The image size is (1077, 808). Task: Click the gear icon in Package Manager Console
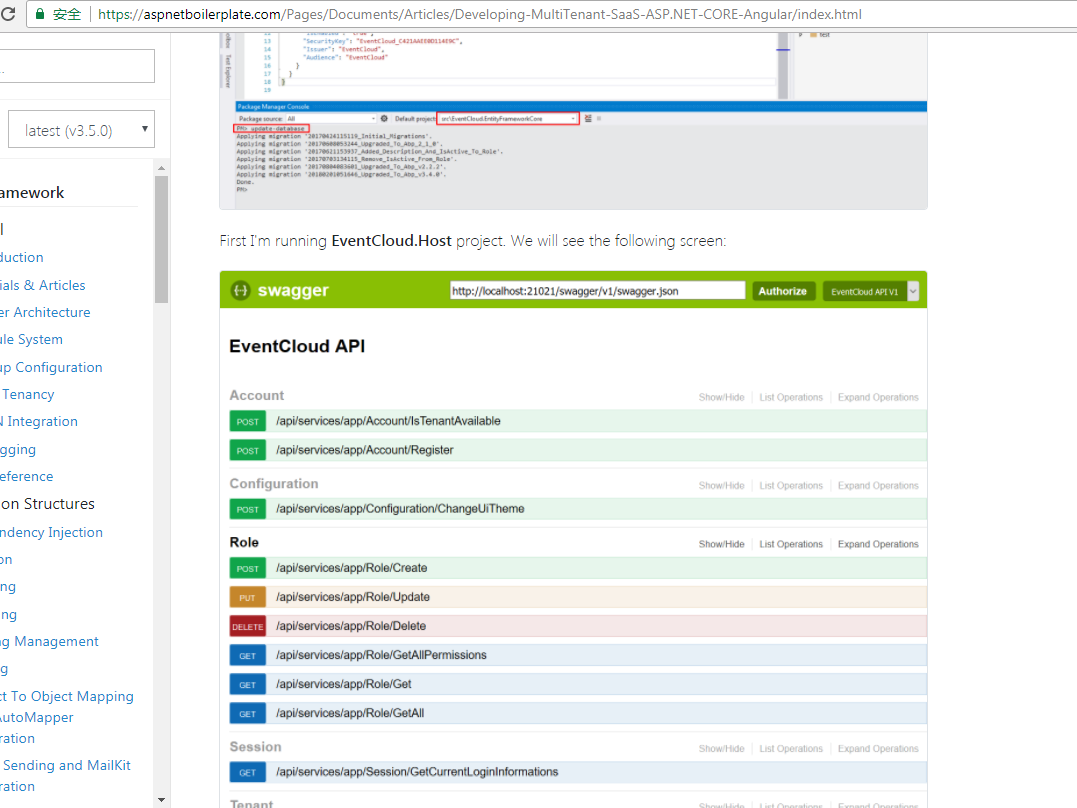(384, 117)
